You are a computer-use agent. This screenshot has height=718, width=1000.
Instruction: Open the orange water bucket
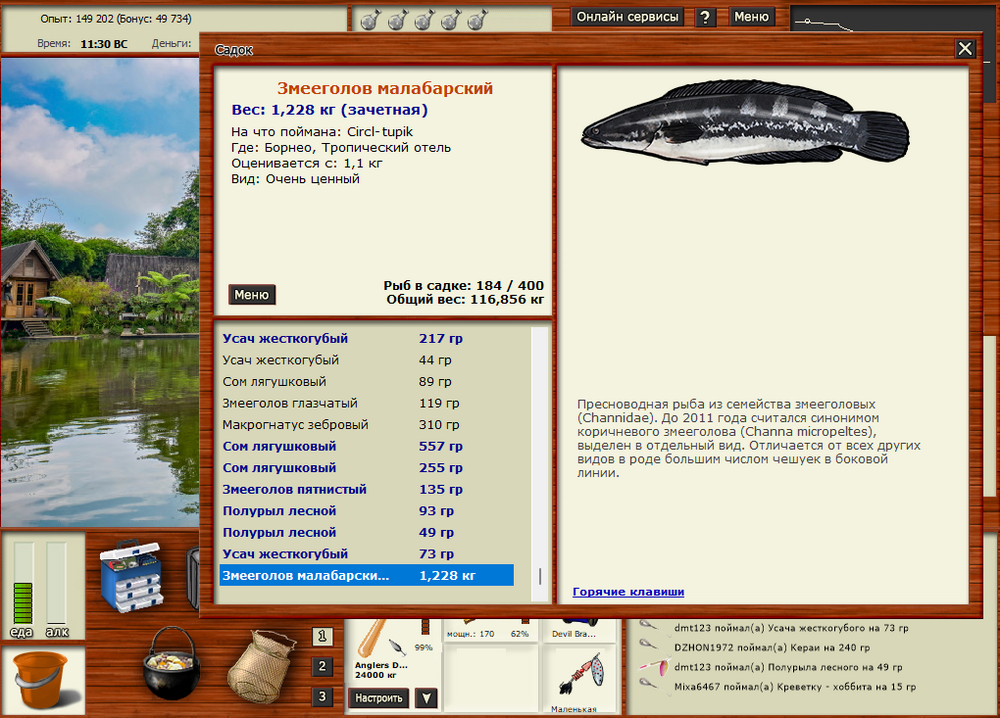tap(40, 678)
